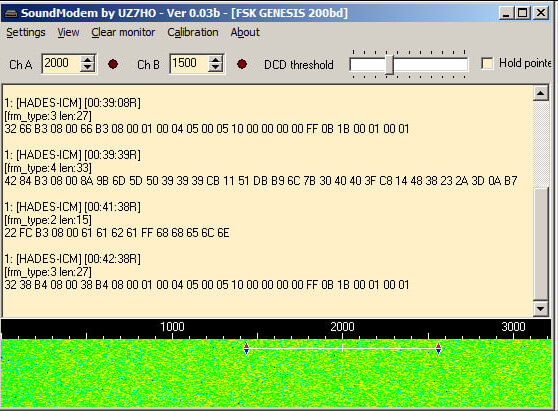Click the scrollbar down arrow in monitor
Image resolution: width=558 pixels, height=411 pixels.
(540, 309)
